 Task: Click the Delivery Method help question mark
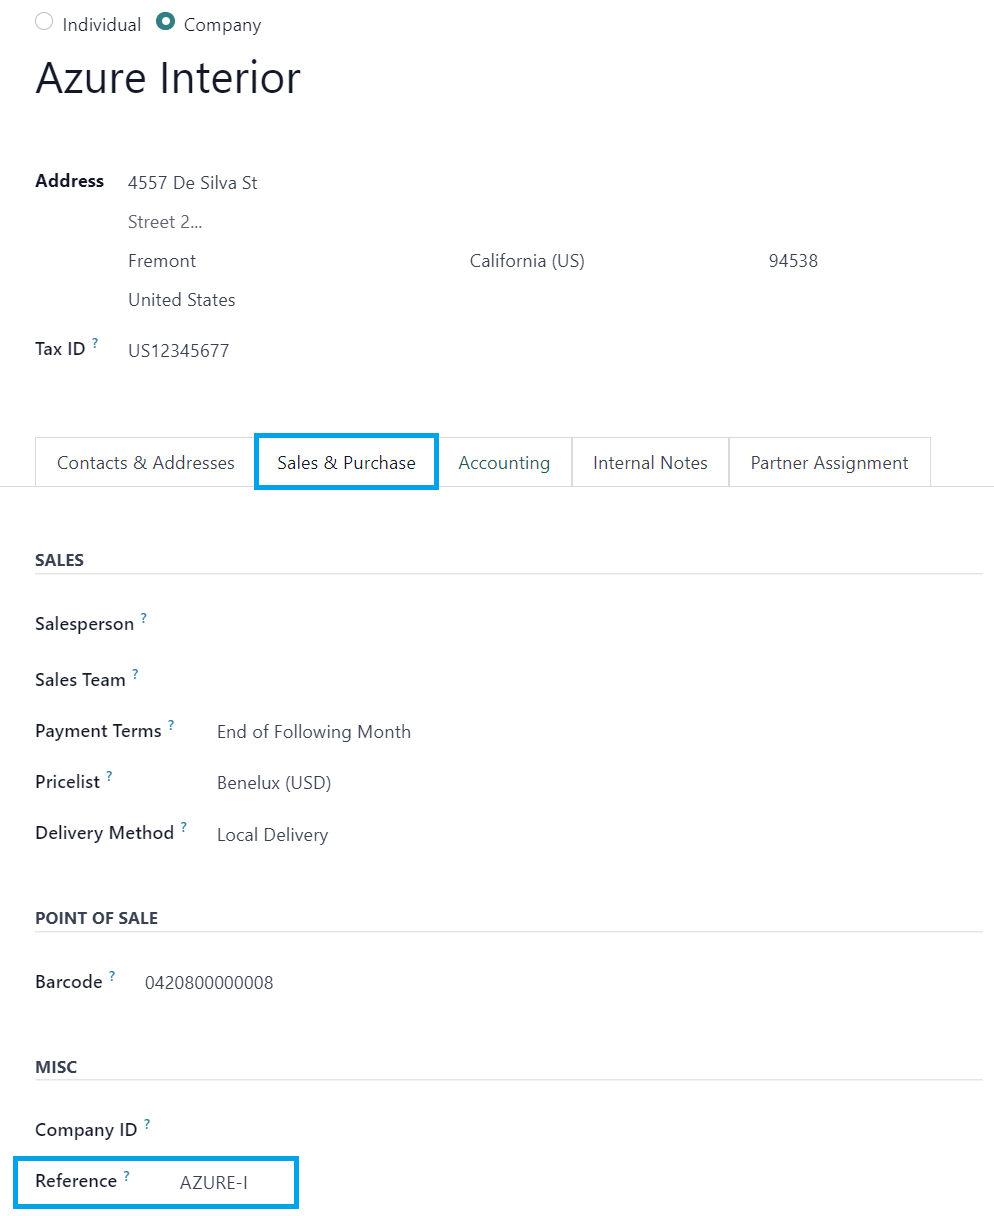coord(184,828)
